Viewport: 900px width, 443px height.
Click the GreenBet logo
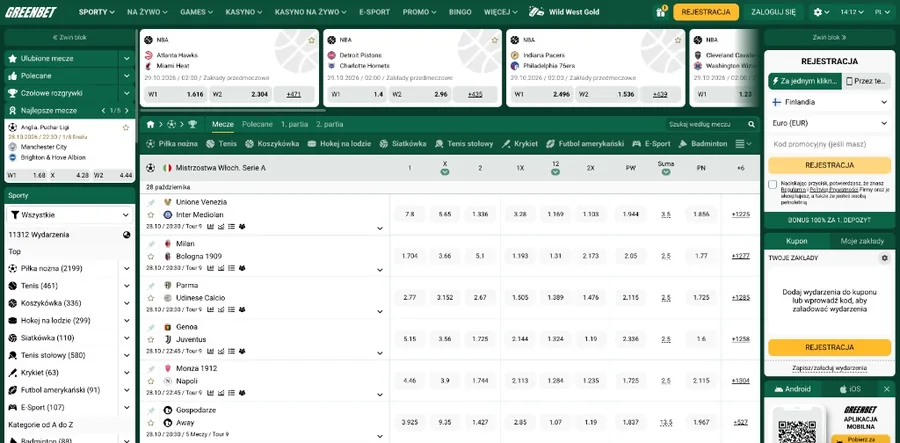click(x=32, y=12)
